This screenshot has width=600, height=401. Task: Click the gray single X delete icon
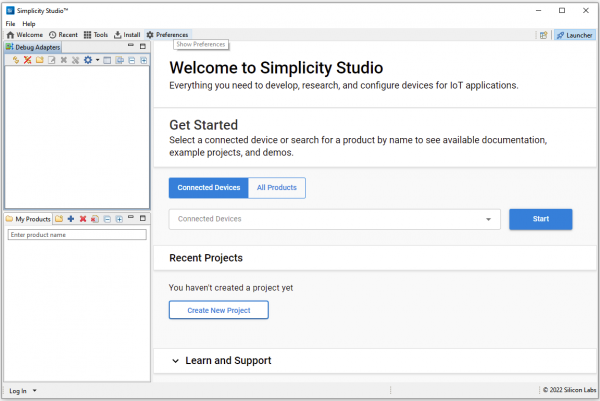[64, 60]
